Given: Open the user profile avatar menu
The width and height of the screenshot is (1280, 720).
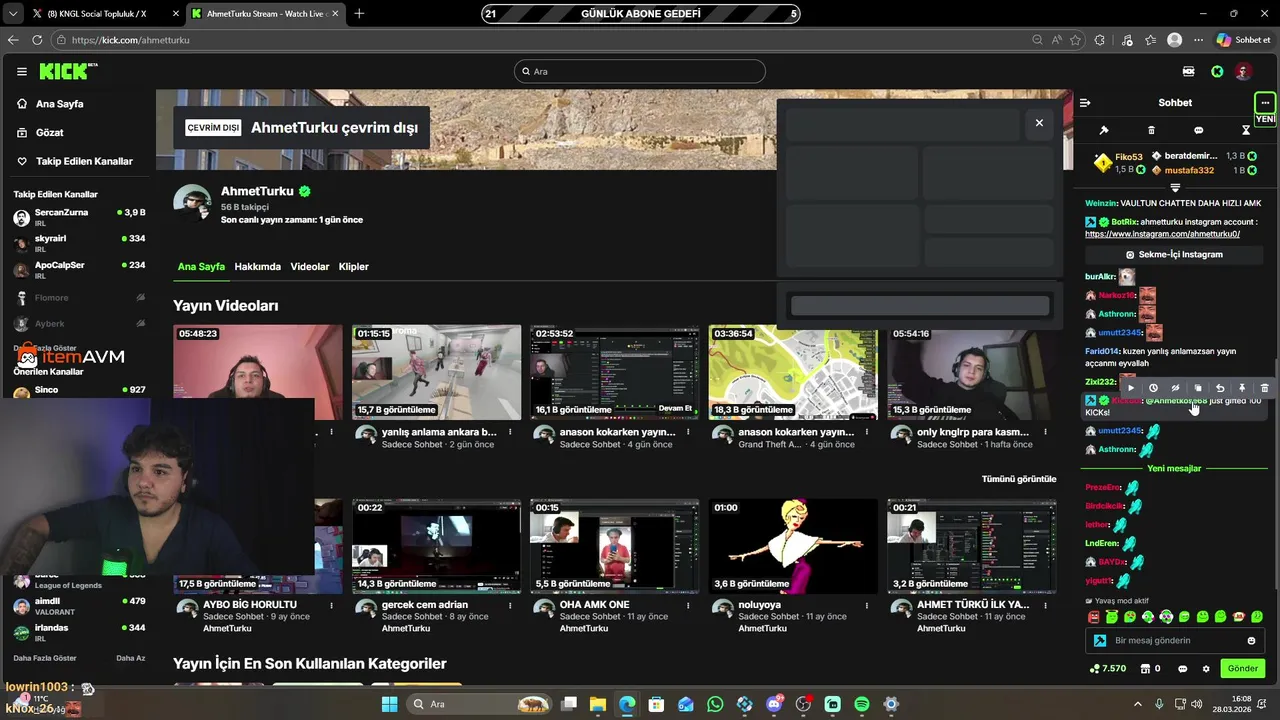Looking at the screenshot, I should [1243, 71].
